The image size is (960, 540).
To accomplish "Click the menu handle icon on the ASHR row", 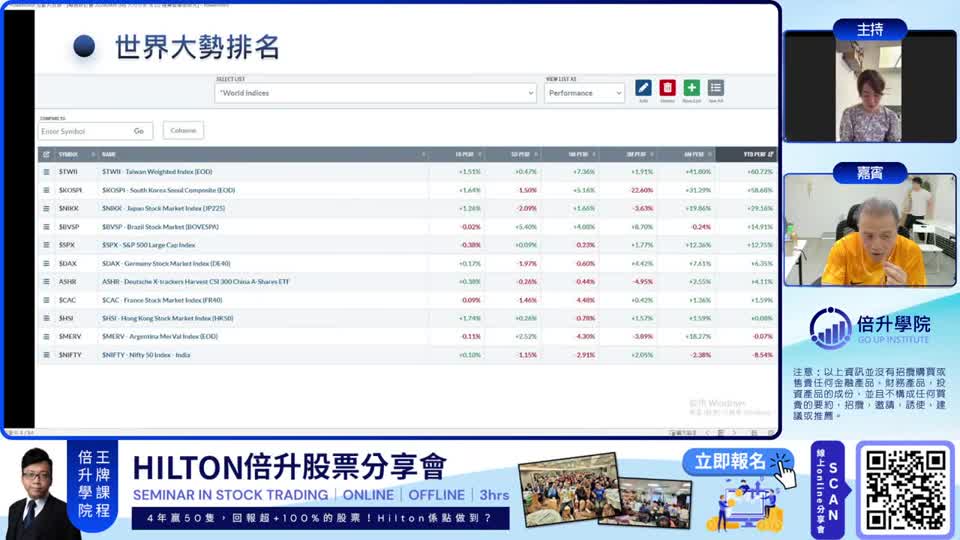I will pyautogui.click(x=46, y=282).
